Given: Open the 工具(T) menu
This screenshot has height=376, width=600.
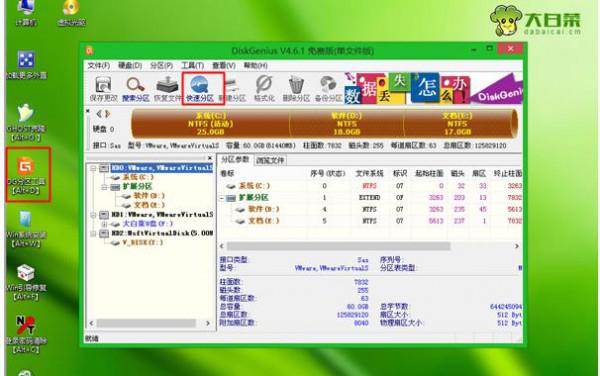Looking at the screenshot, I should (x=192, y=65).
